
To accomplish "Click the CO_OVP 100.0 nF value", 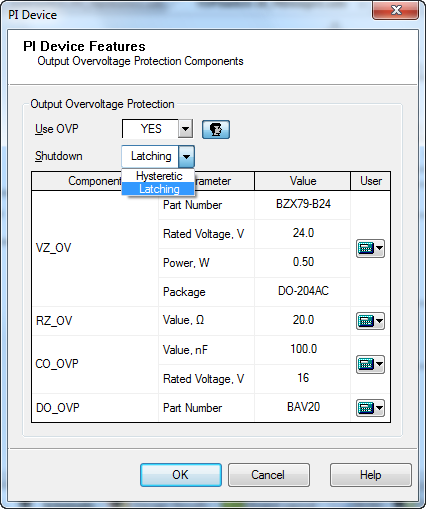I will 303,349.
